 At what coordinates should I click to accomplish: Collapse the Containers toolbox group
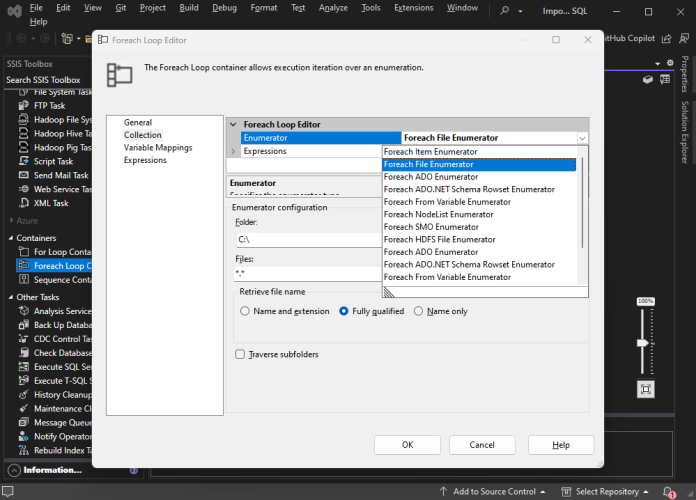10,238
